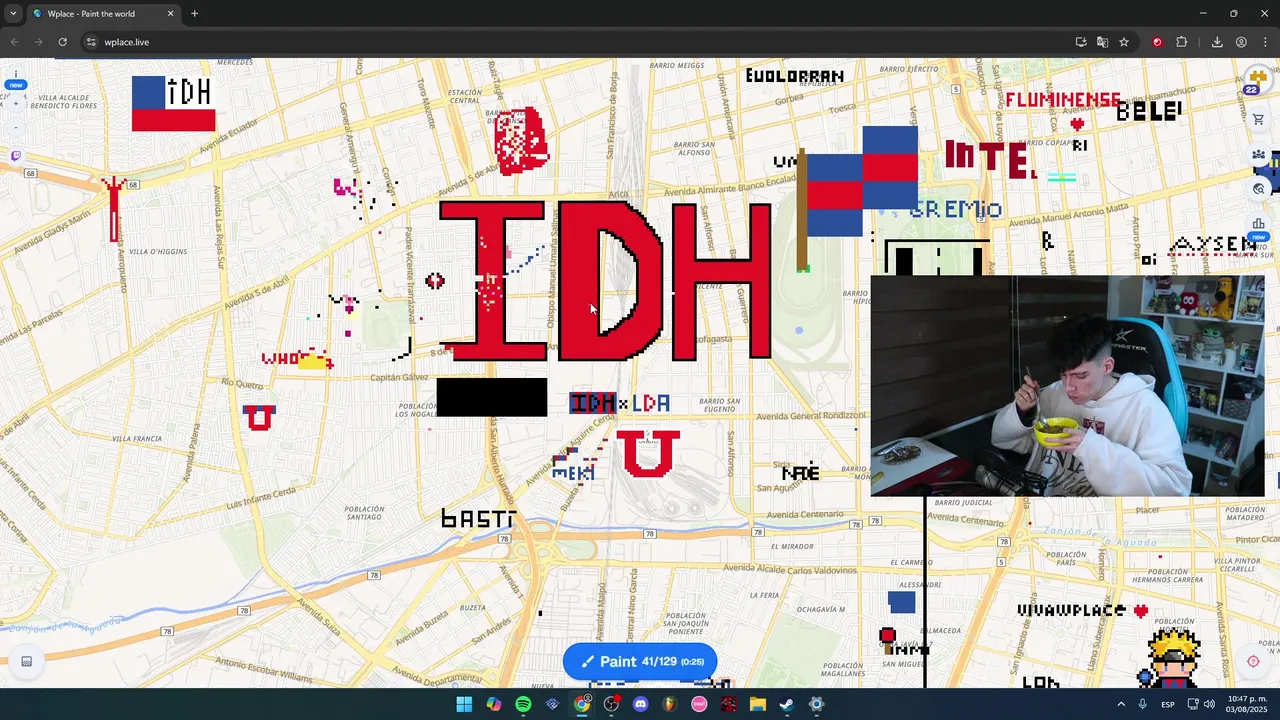Open the pink osu! taskbar icon
This screenshot has width=1280, height=720.
[x=699, y=704]
